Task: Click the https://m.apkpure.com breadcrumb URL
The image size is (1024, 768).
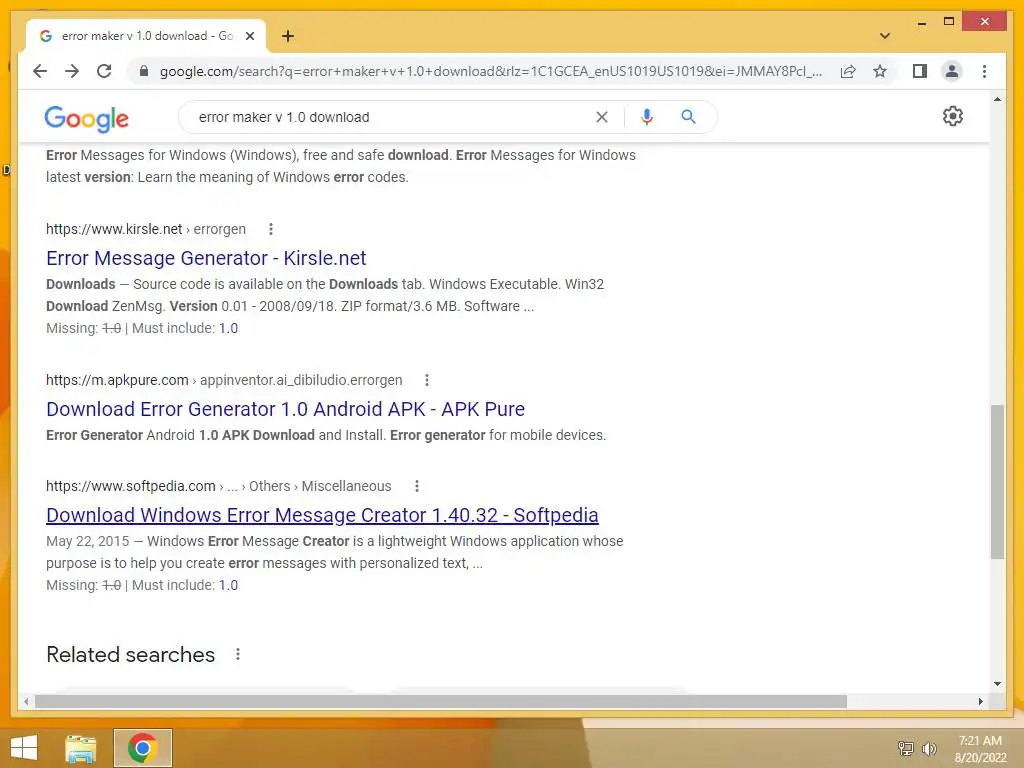Action: [117, 380]
